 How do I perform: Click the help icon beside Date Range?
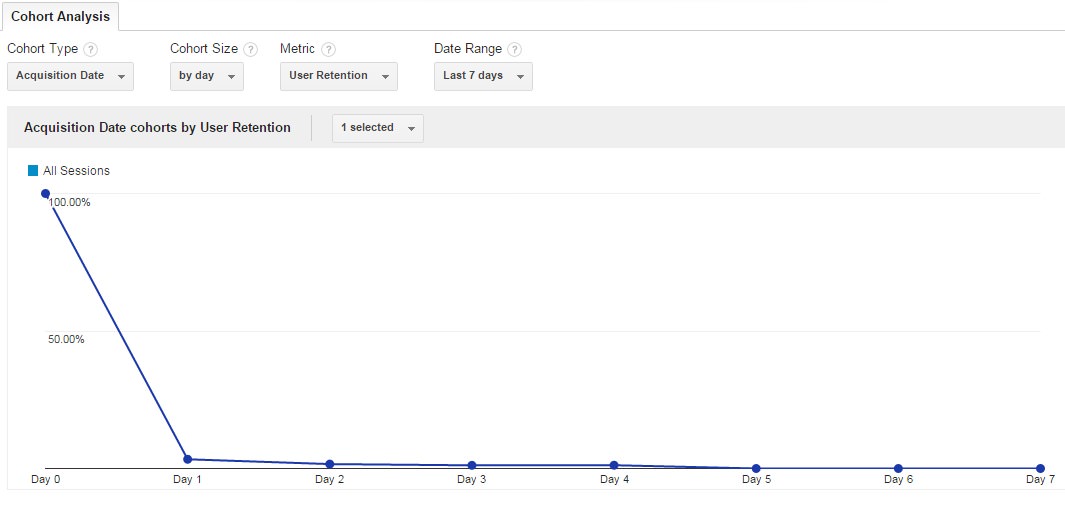pos(514,49)
